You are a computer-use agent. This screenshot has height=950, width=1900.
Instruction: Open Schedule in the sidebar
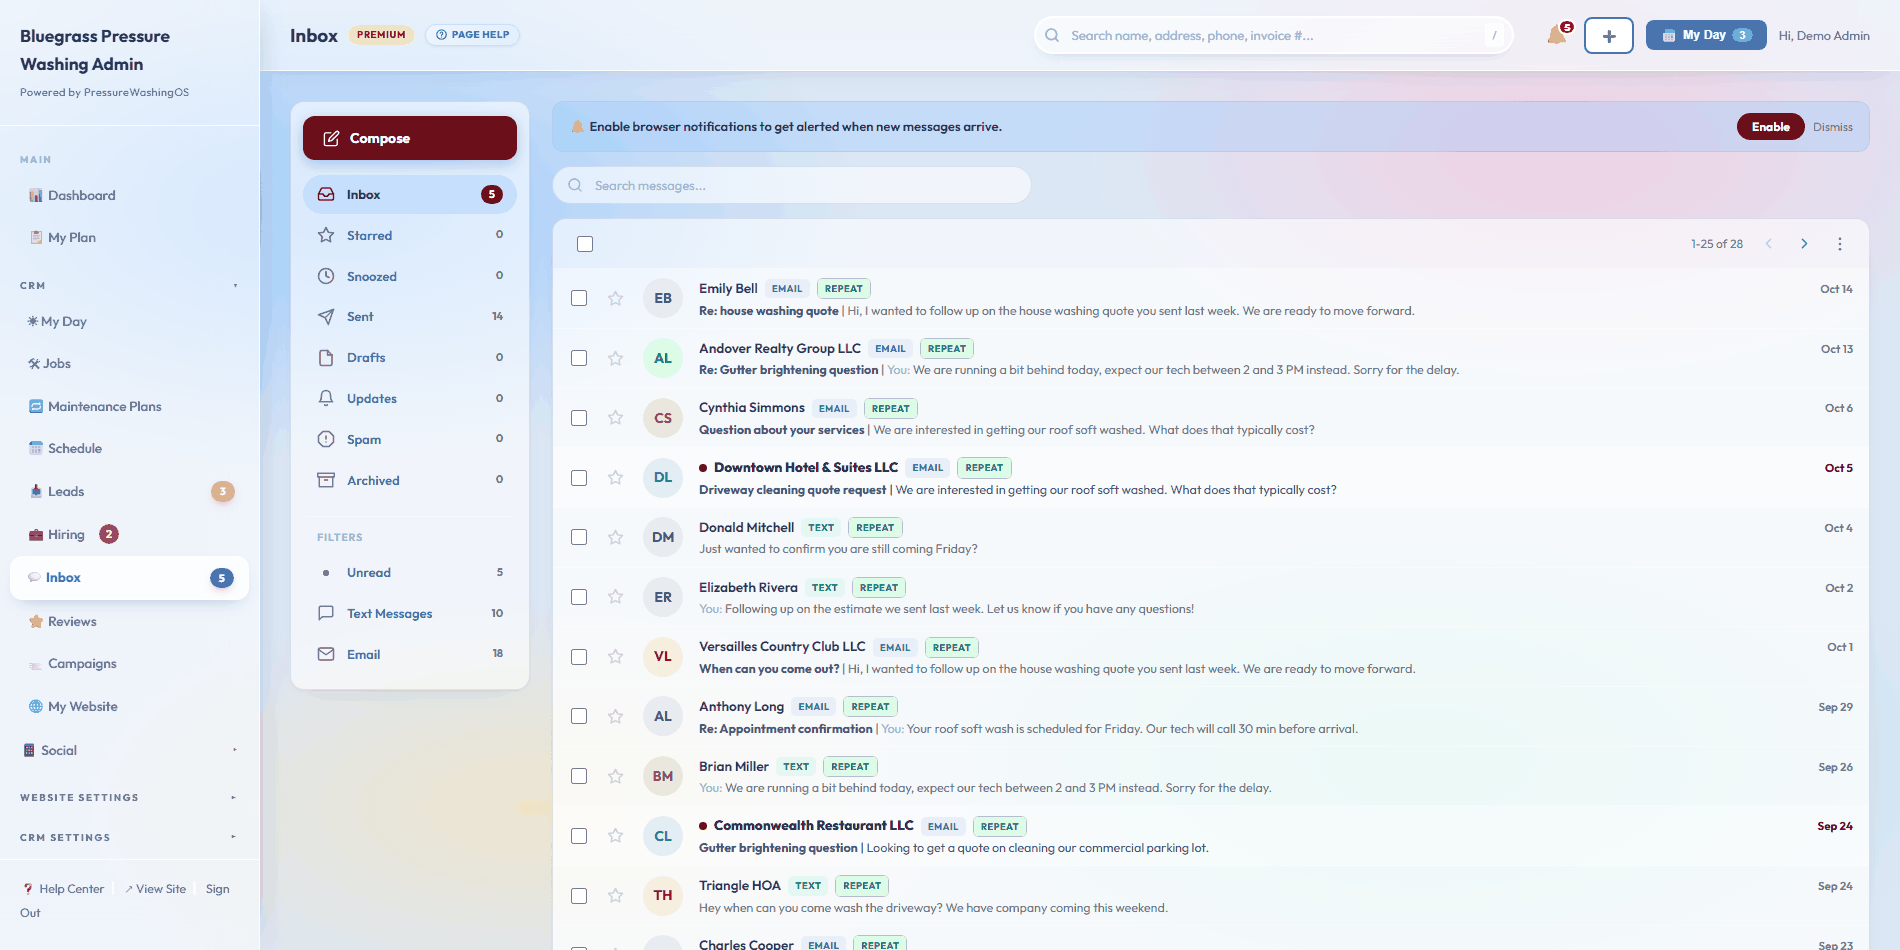click(130, 448)
